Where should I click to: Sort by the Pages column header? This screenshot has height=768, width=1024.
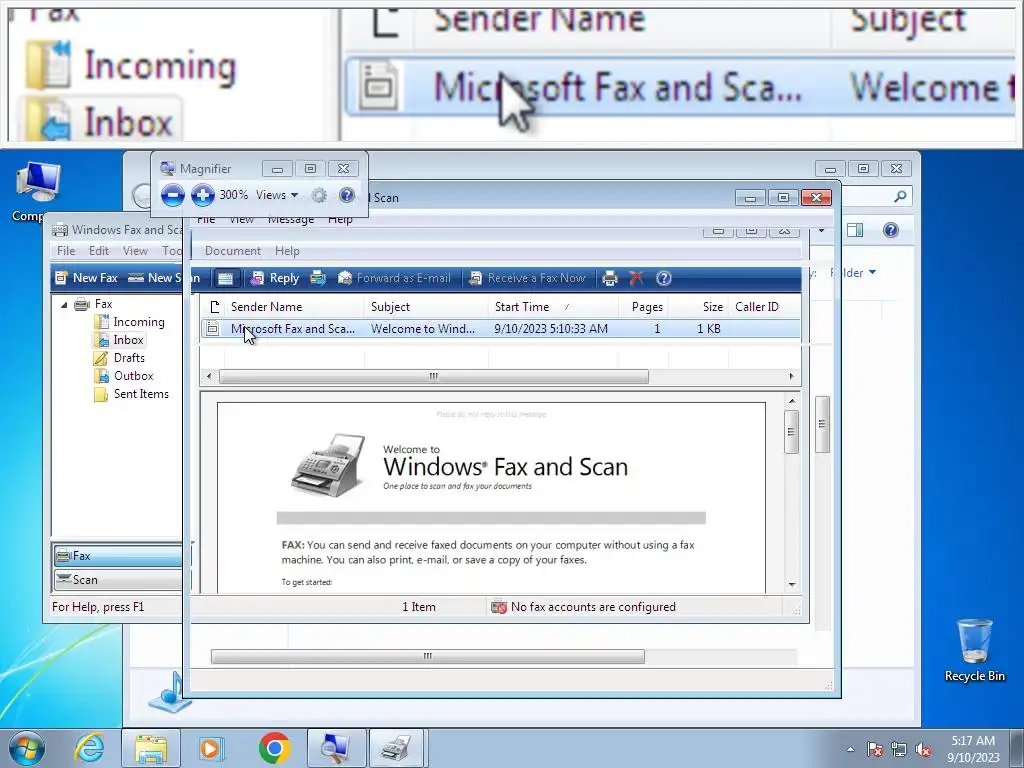coord(643,307)
